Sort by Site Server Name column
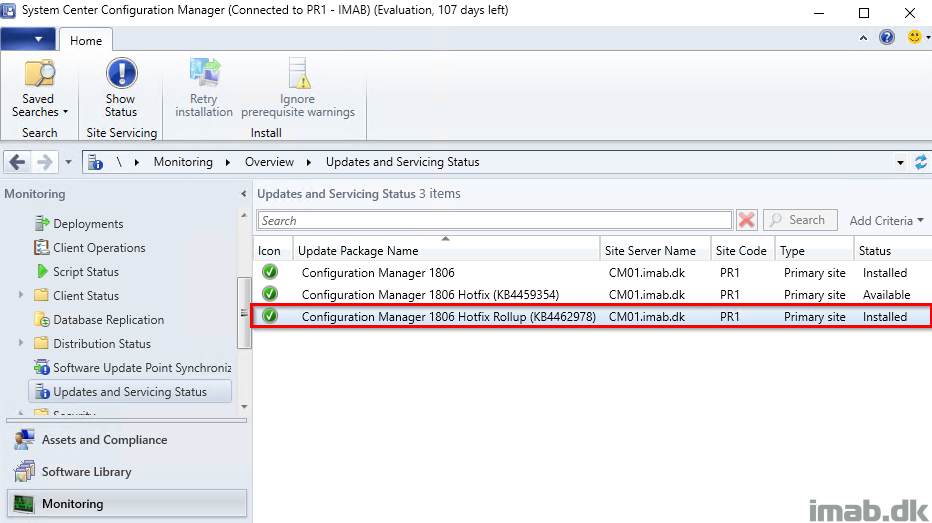The width and height of the screenshot is (932, 523). 656,251
